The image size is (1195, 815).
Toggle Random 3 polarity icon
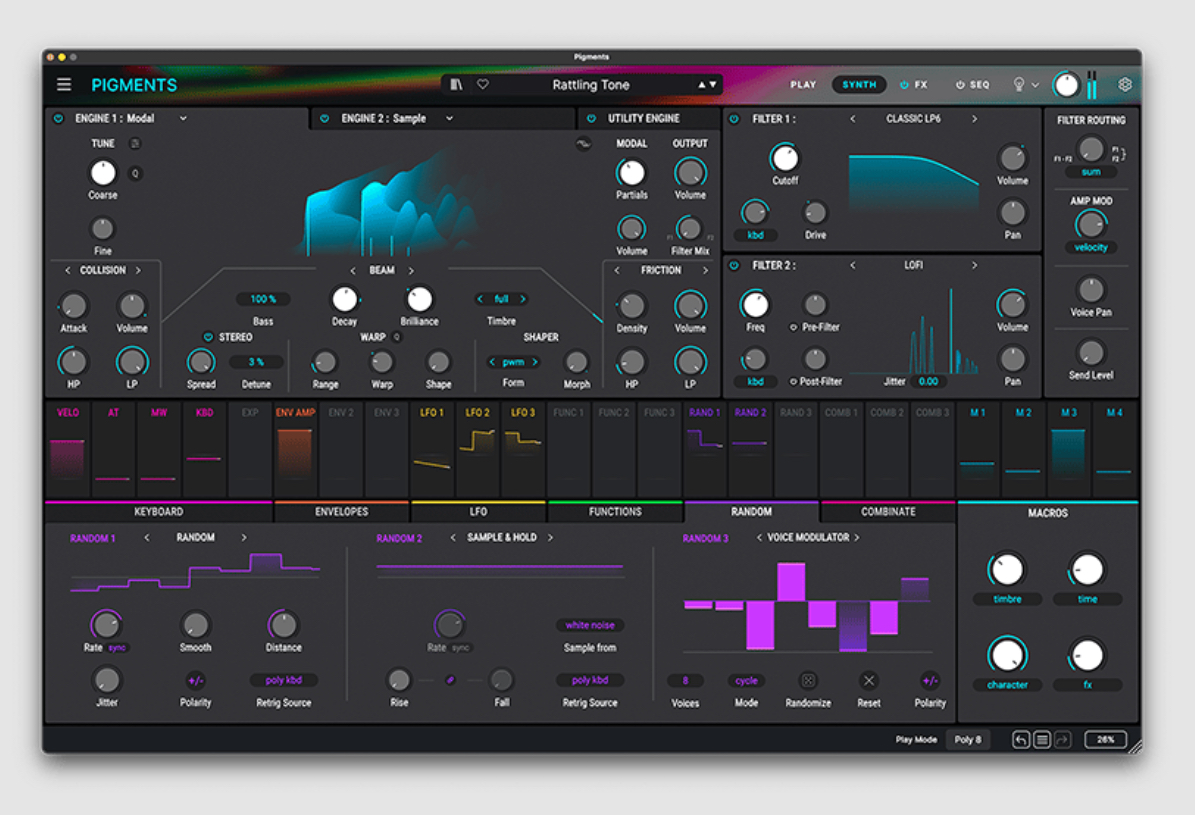tap(930, 680)
